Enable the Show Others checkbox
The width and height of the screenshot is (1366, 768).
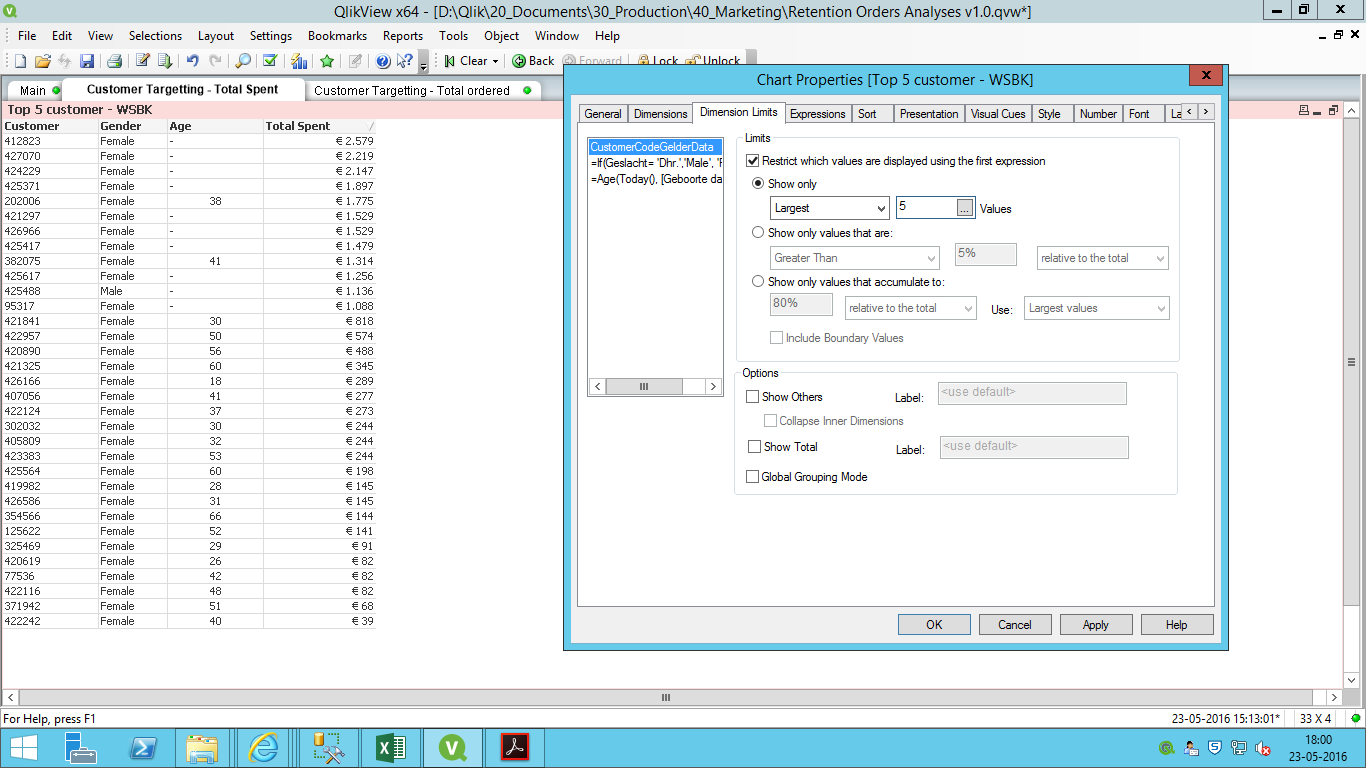click(753, 397)
